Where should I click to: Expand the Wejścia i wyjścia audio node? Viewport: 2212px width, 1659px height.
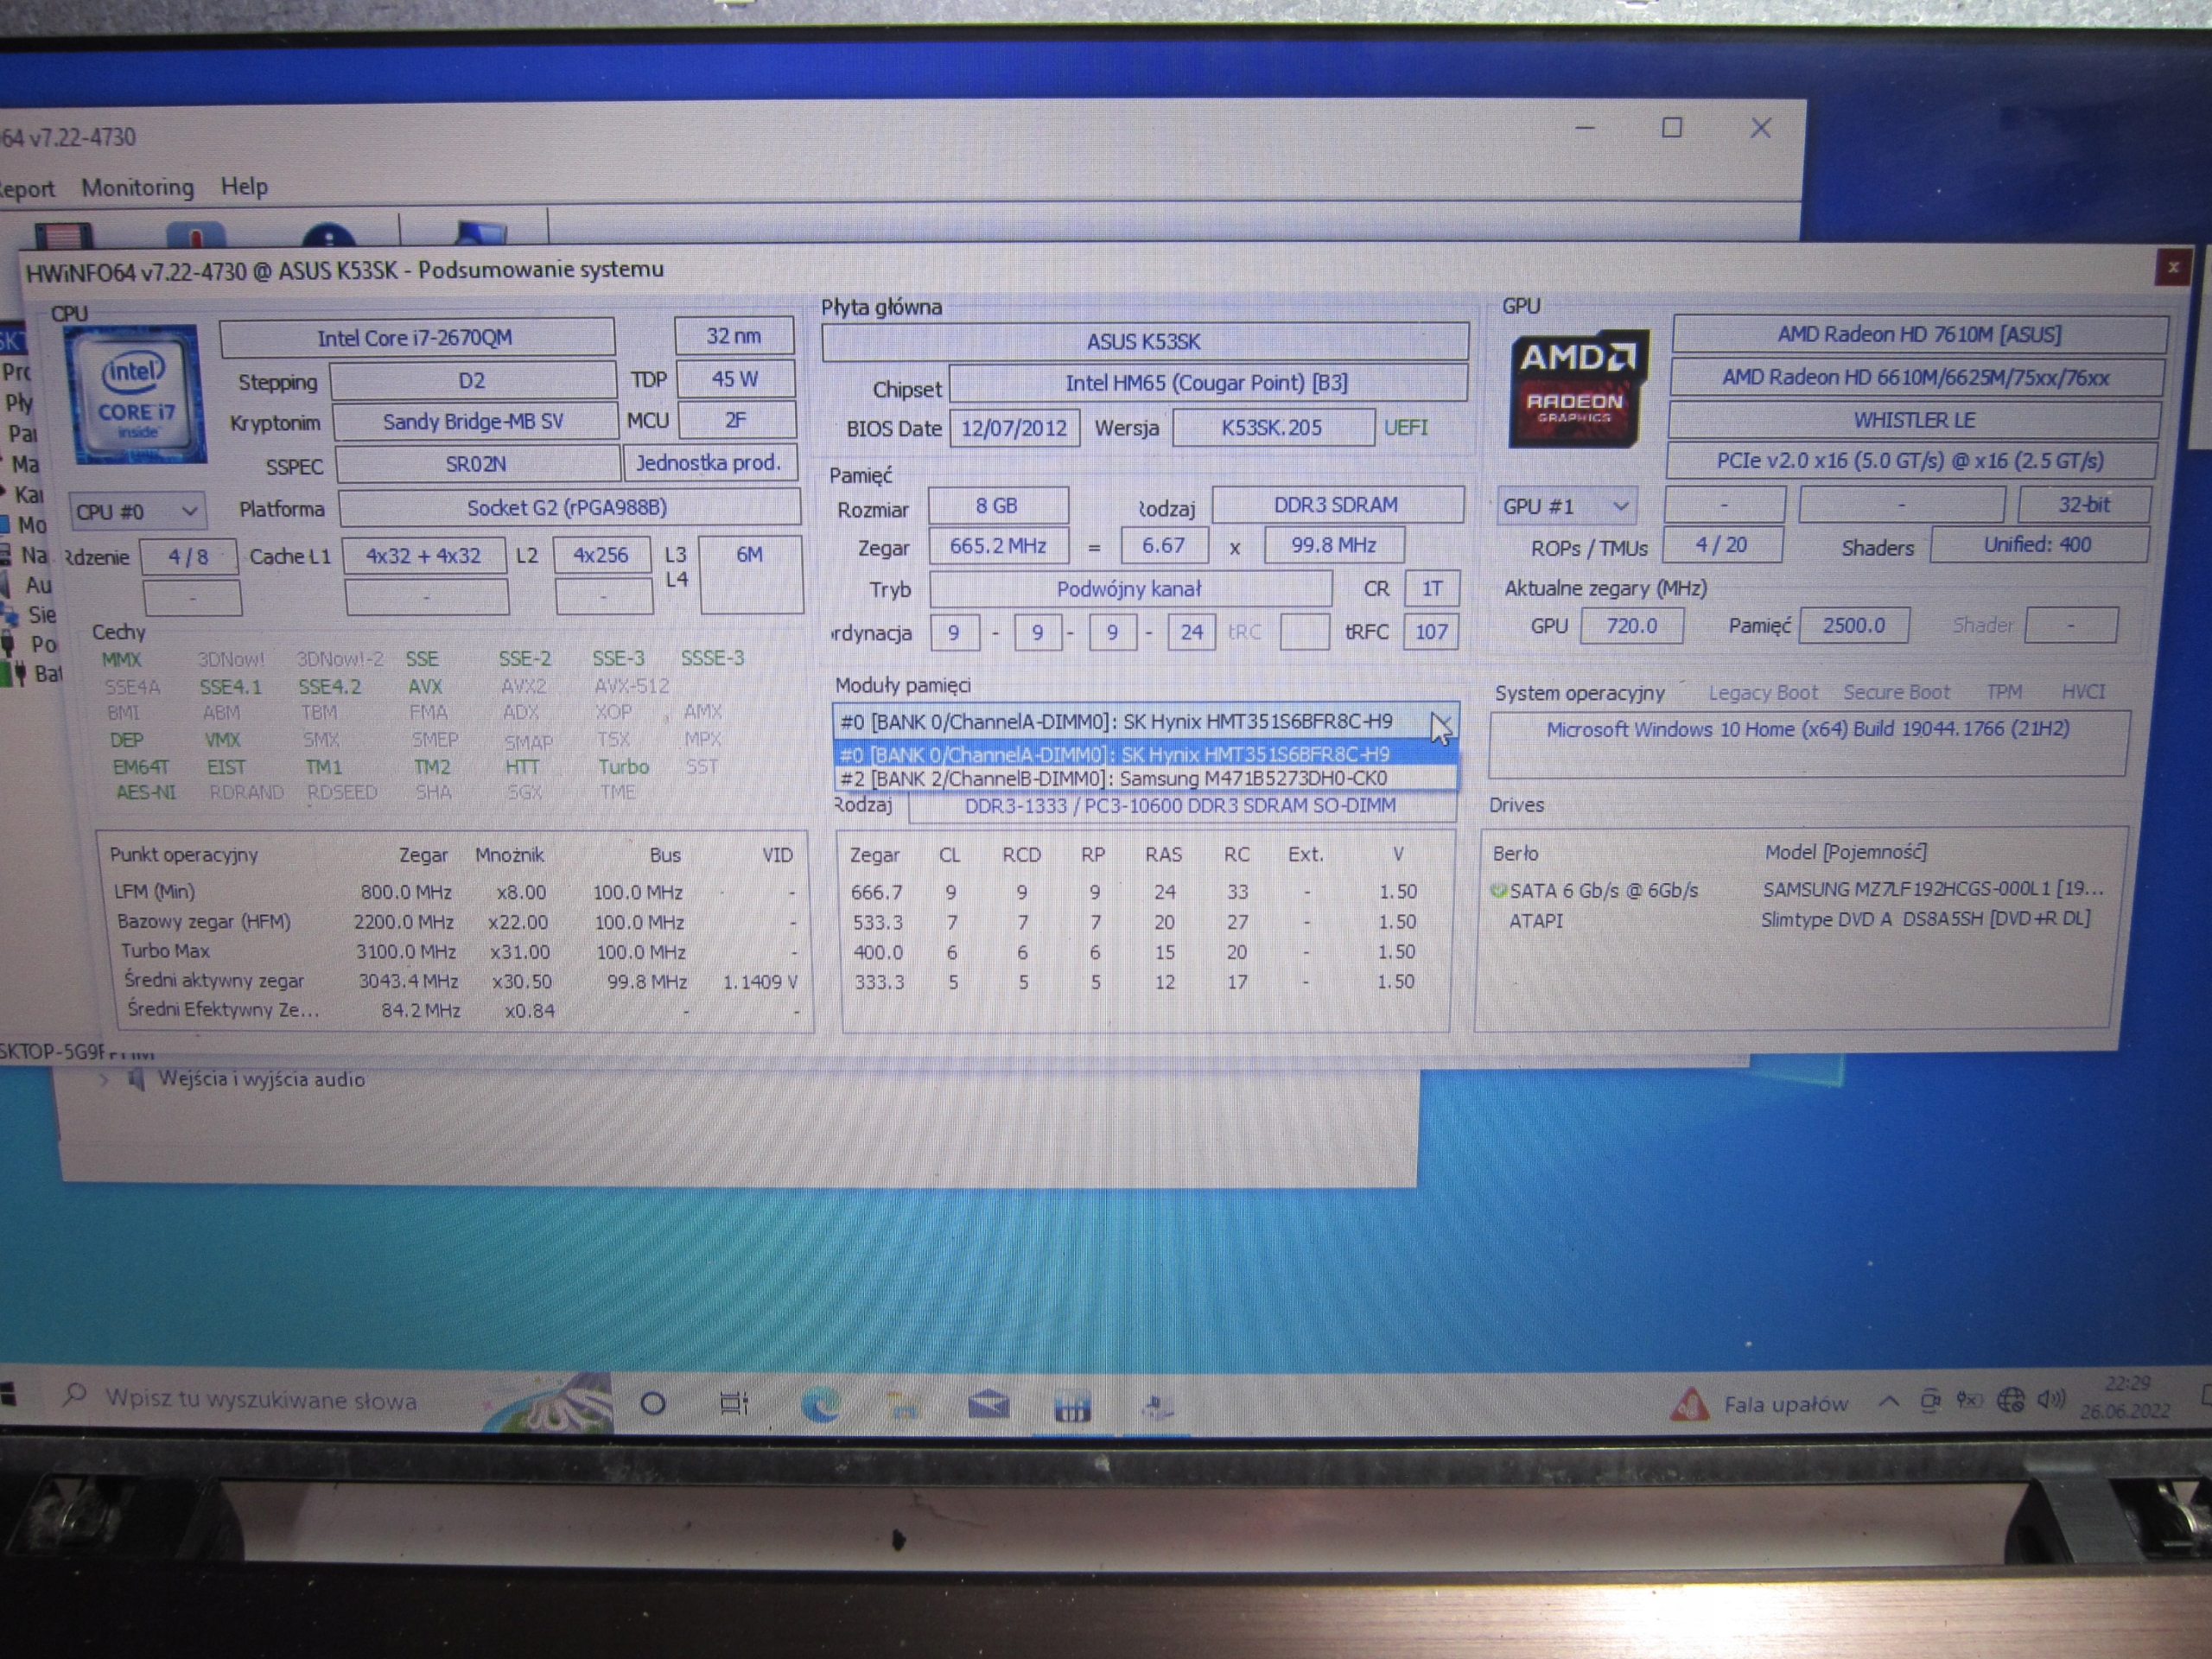[104, 1080]
